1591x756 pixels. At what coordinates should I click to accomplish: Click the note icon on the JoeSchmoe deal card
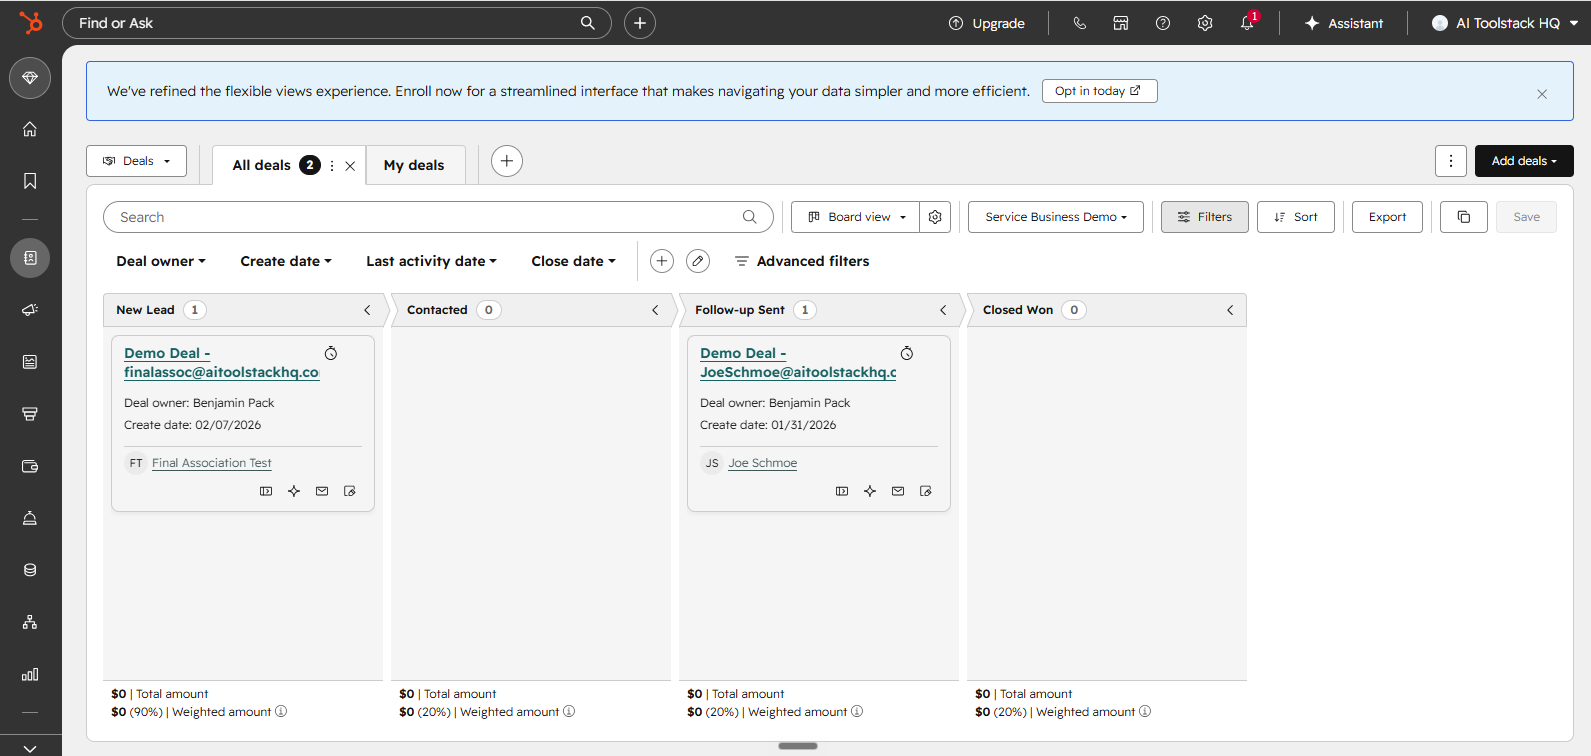click(926, 491)
